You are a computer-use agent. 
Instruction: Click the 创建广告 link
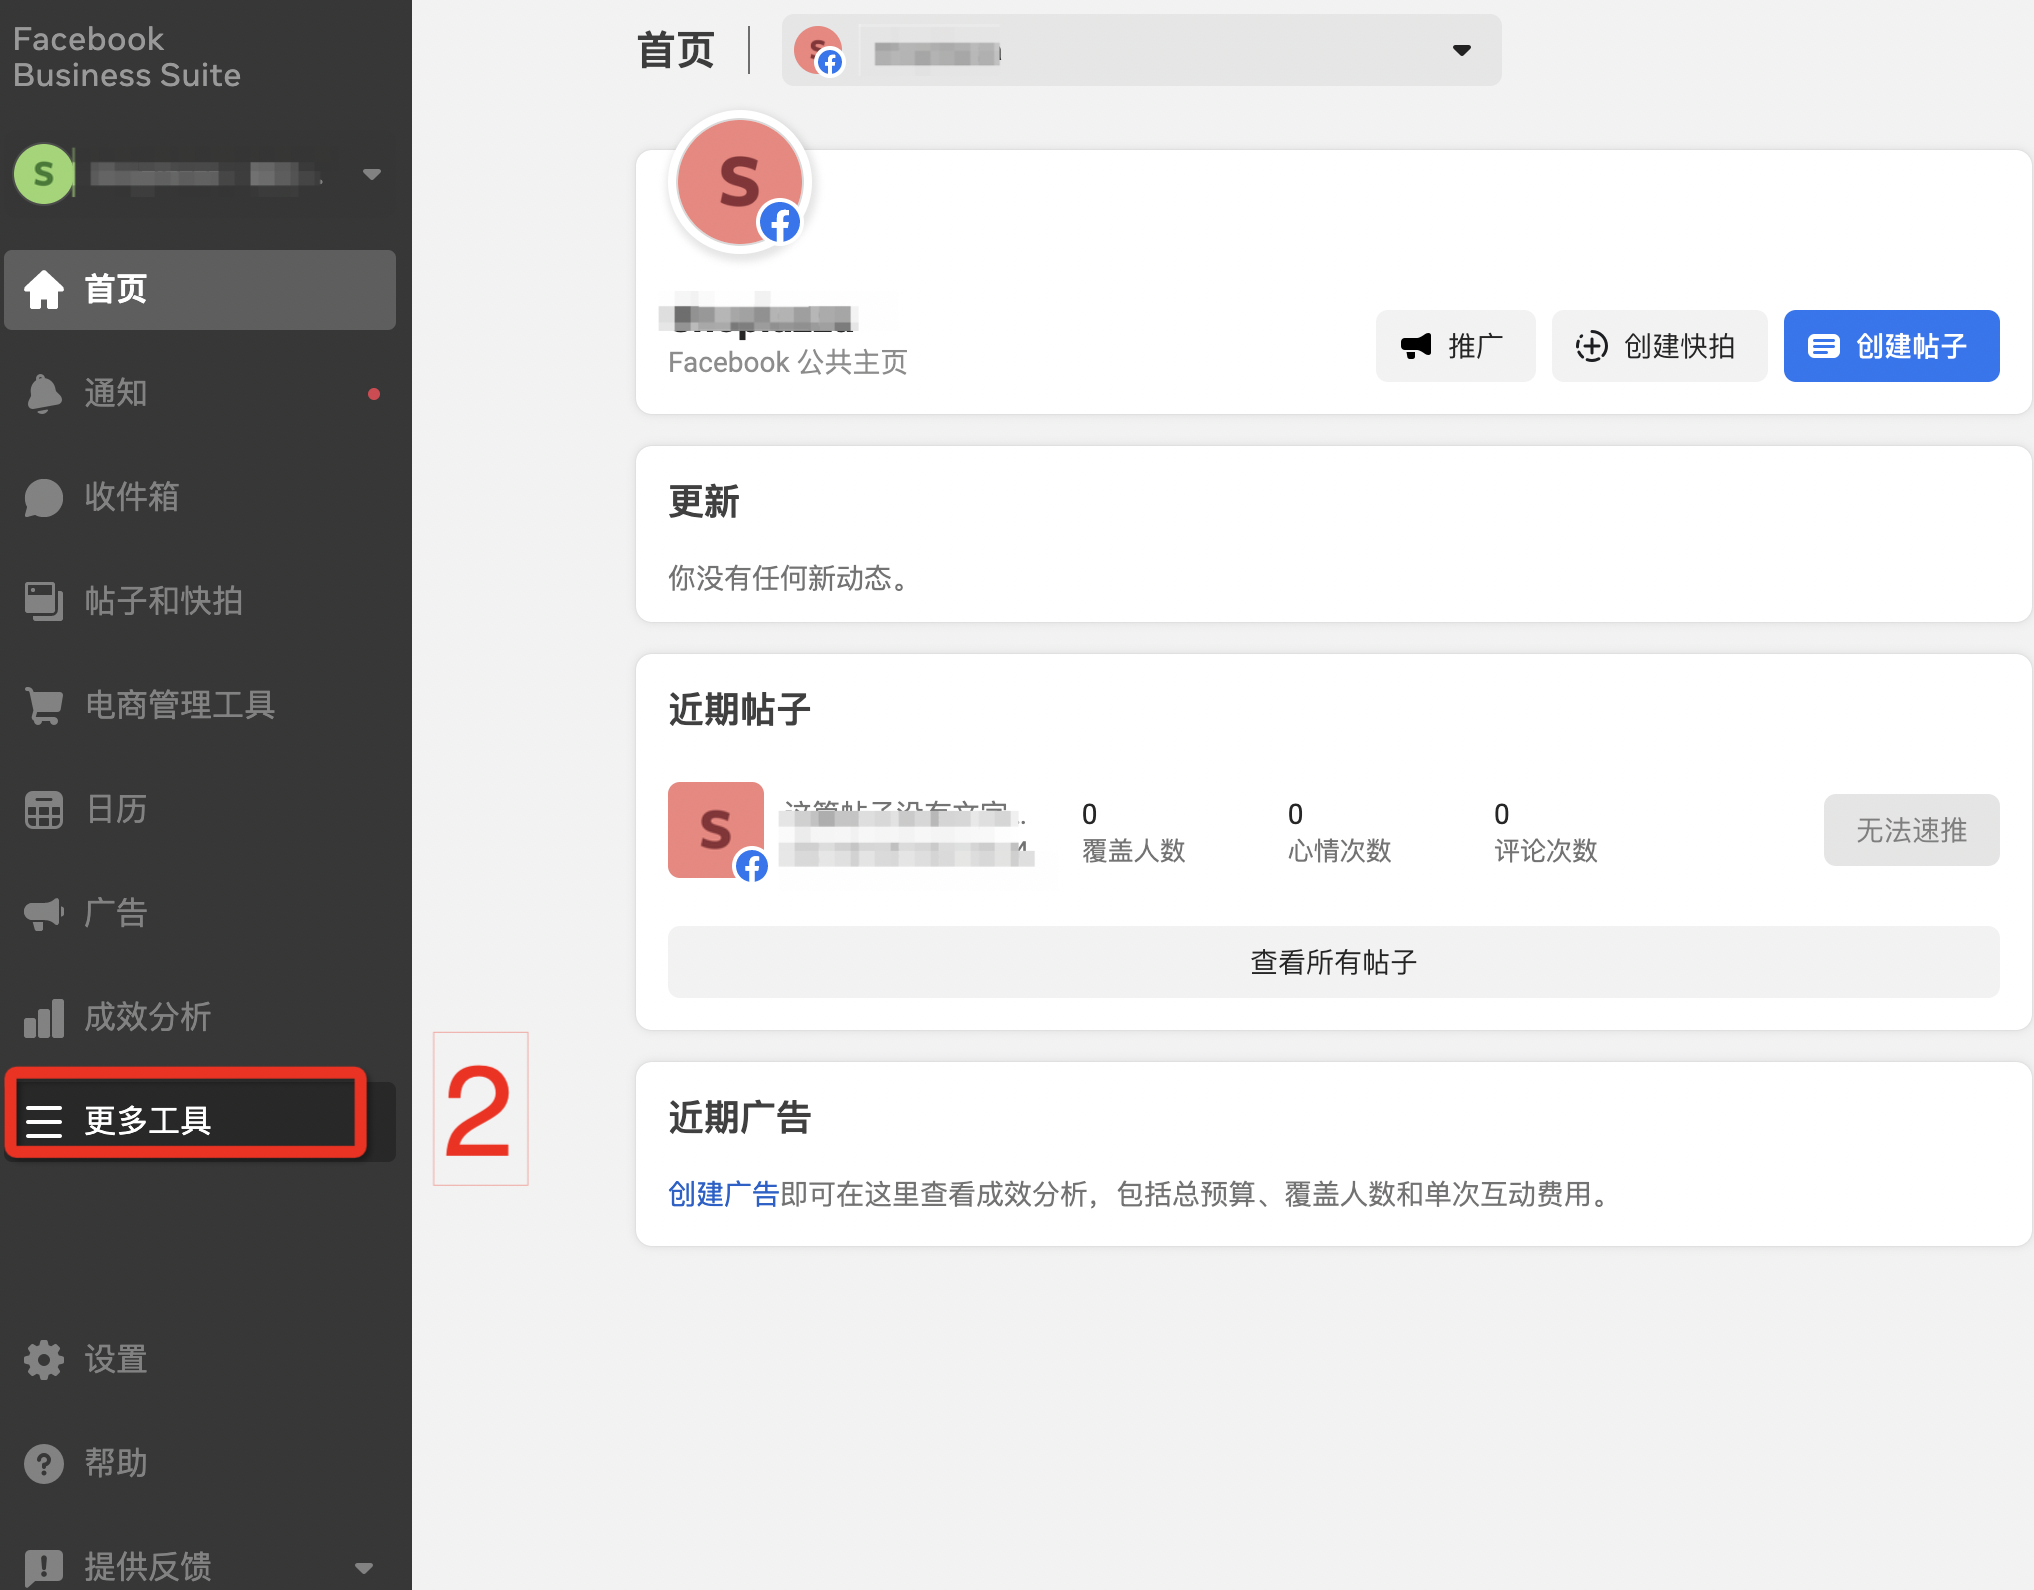(x=724, y=1194)
